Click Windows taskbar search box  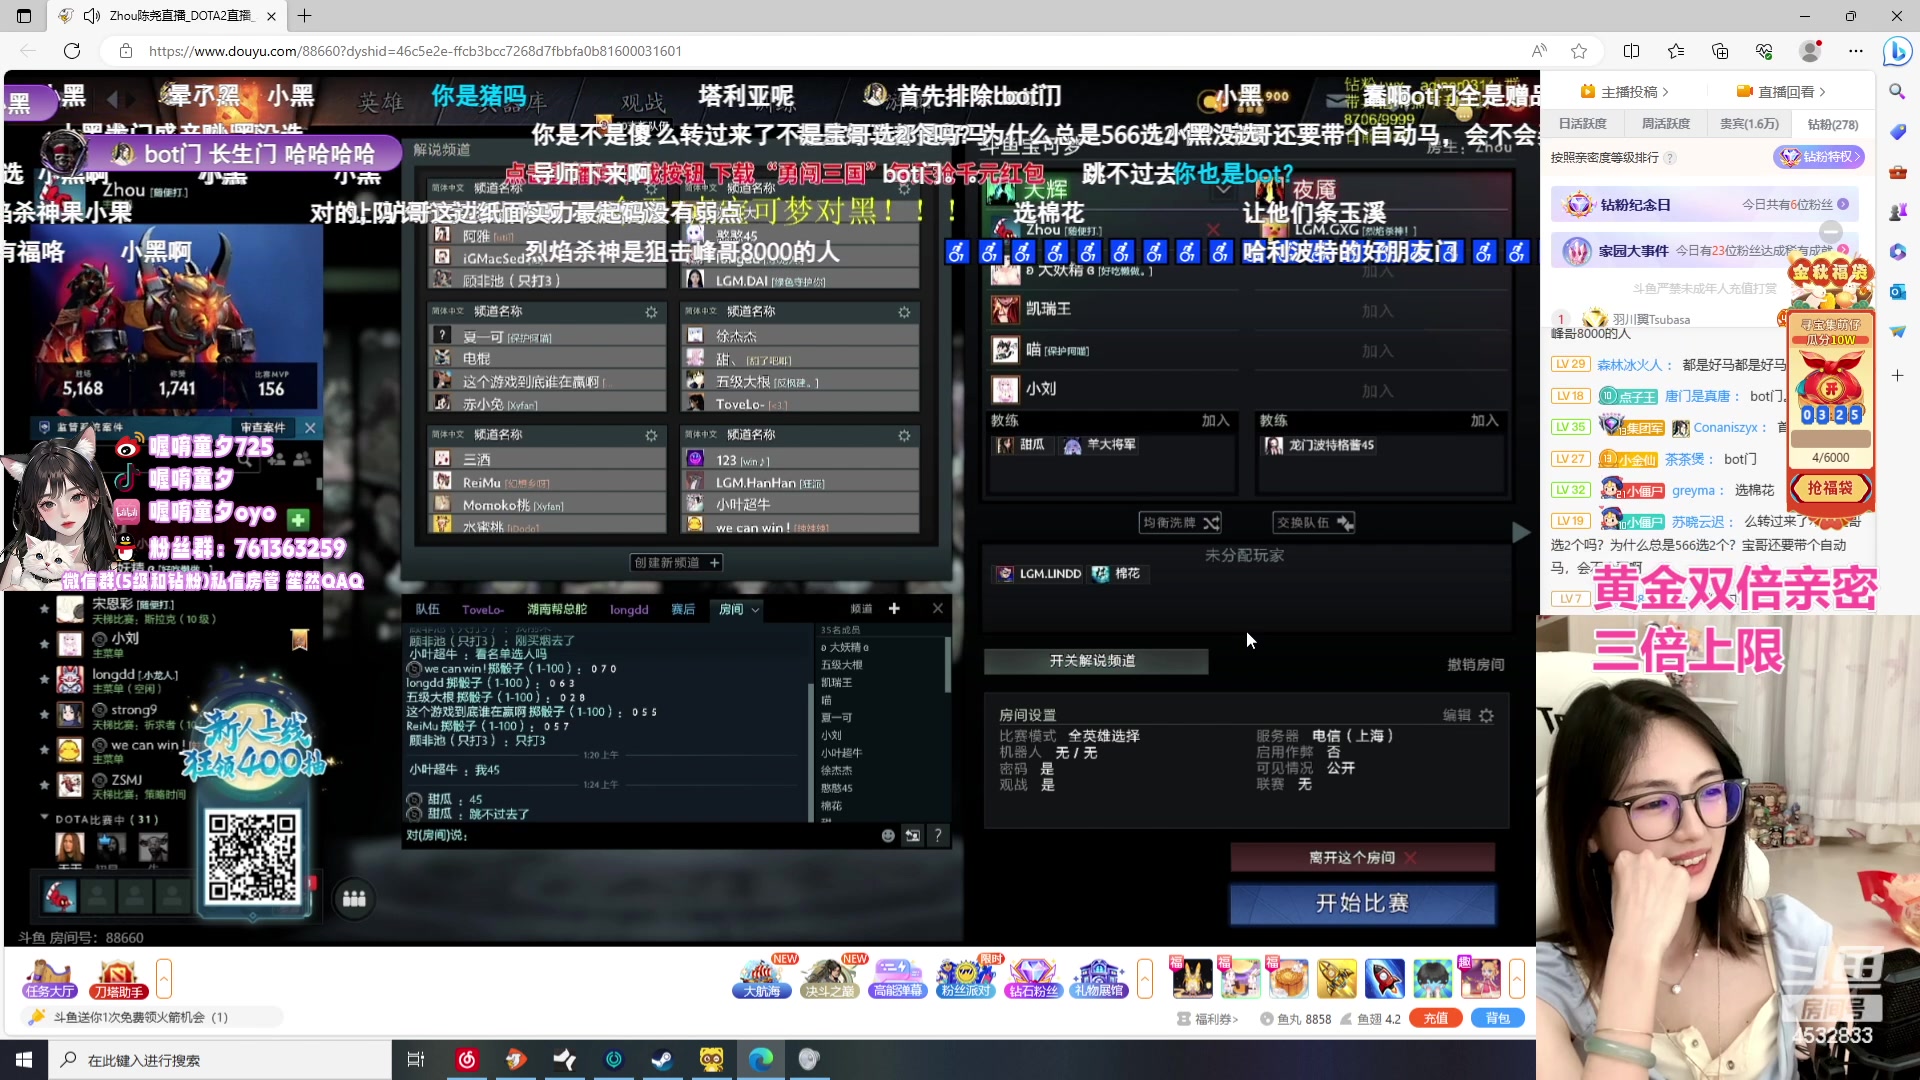(x=221, y=1060)
